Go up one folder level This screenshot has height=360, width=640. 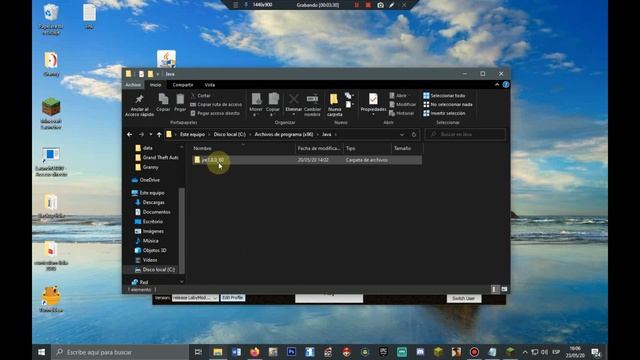[x=159, y=134]
